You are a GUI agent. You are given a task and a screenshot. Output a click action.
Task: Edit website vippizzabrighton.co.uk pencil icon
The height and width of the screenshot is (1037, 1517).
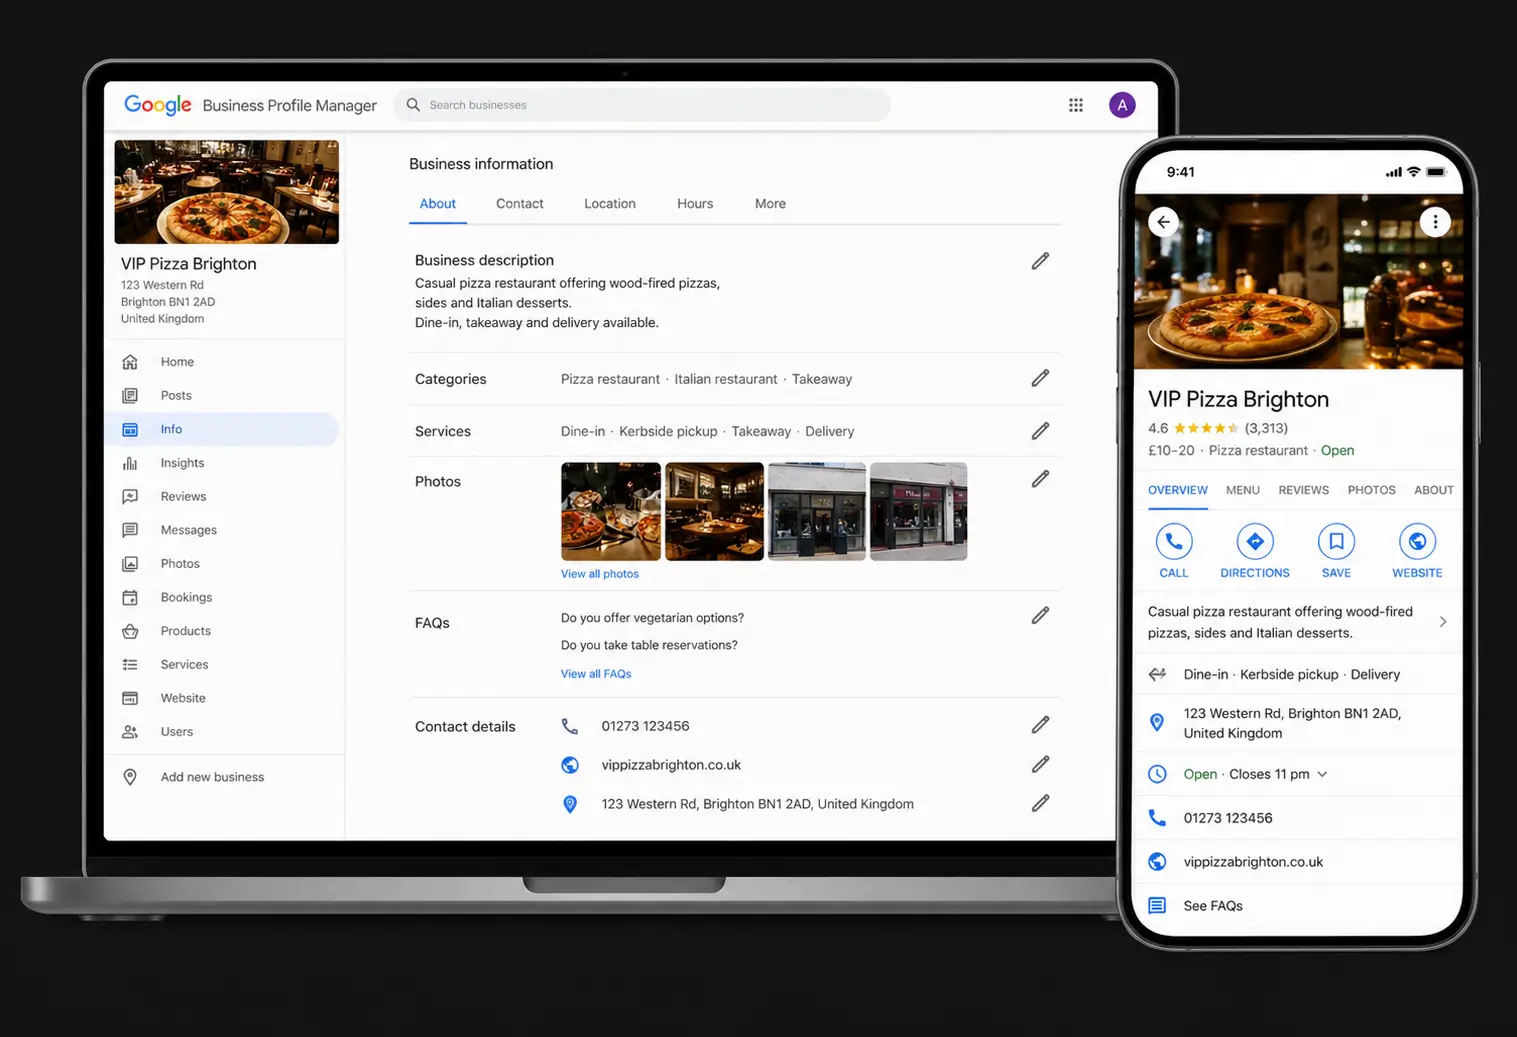1040,764
